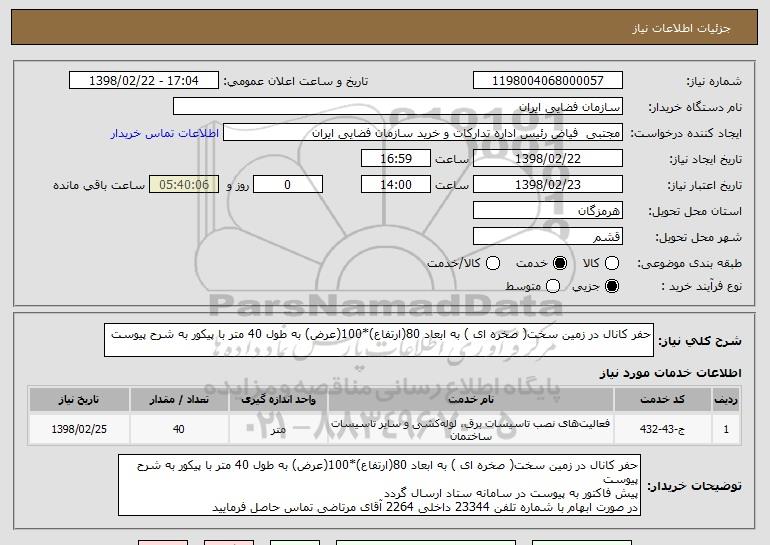Click the buyer organization field سازمان فضایی ایران
This screenshot has width=770, height=545.
pyautogui.click(x=398, y=107)
